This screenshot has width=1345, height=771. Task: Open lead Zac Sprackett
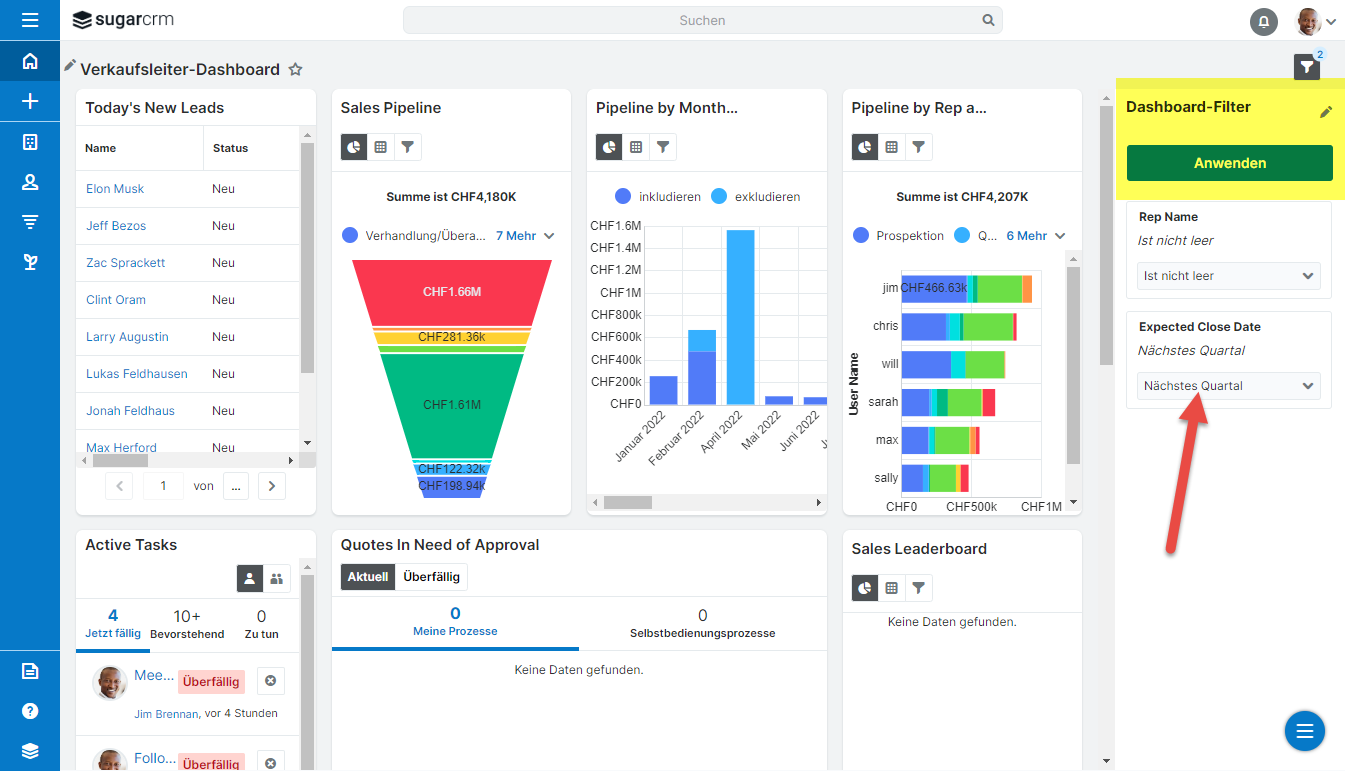(x=126, y=263)
